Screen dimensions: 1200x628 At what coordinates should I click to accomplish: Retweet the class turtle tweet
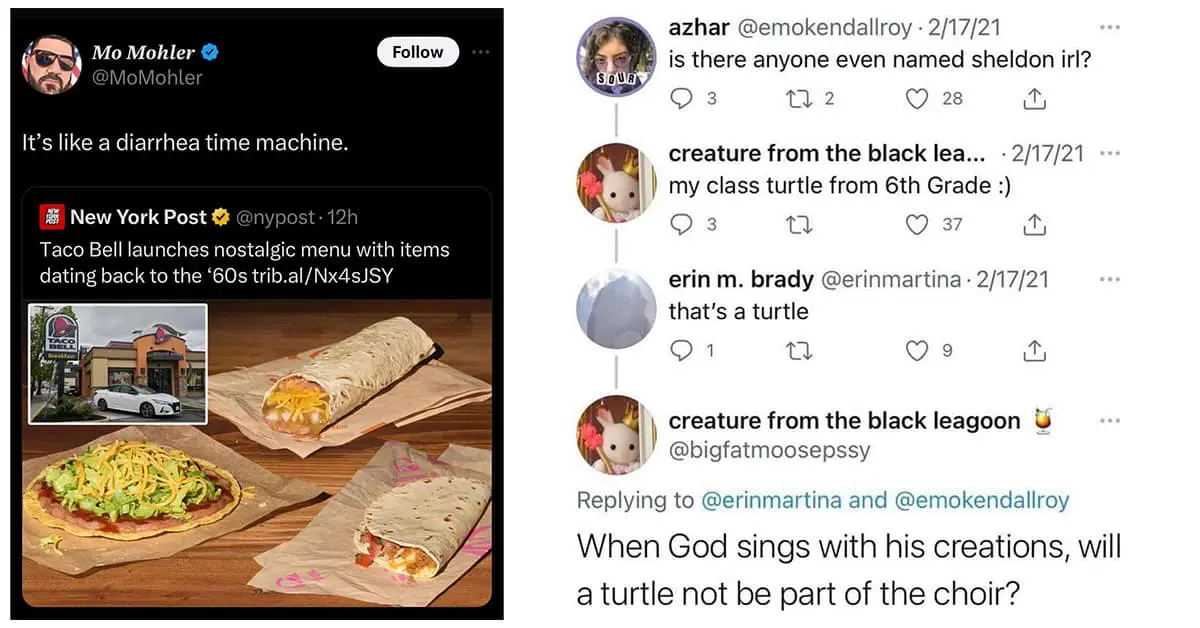(798, 224)
